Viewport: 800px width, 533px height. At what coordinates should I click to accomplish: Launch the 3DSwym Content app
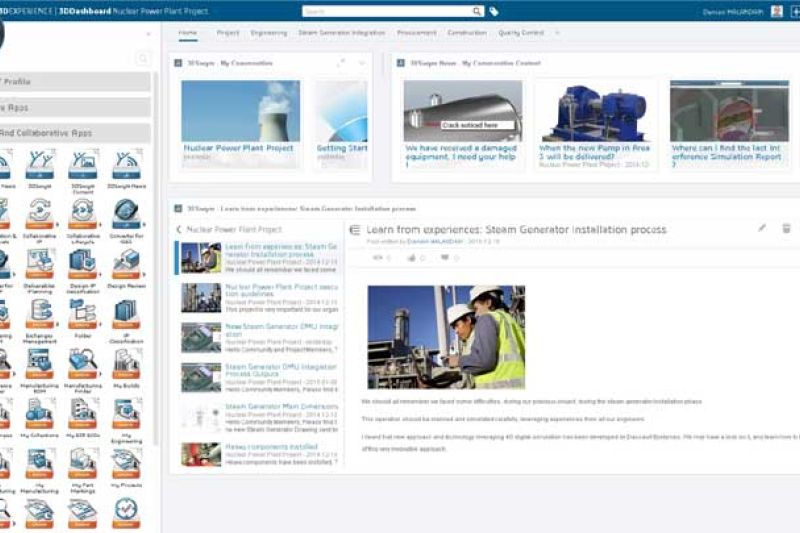point(83,165)
